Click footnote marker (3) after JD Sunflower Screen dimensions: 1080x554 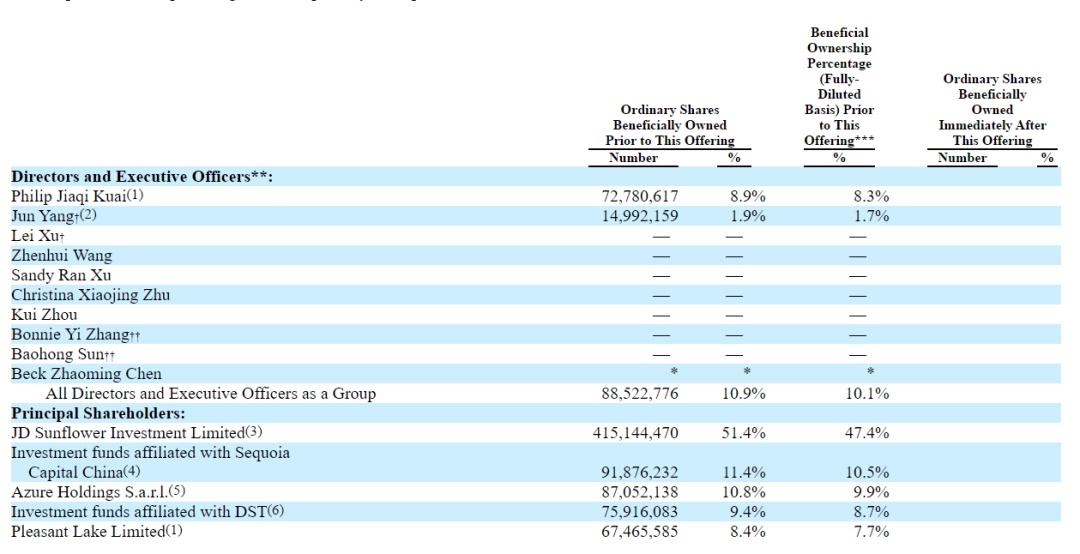254,432
